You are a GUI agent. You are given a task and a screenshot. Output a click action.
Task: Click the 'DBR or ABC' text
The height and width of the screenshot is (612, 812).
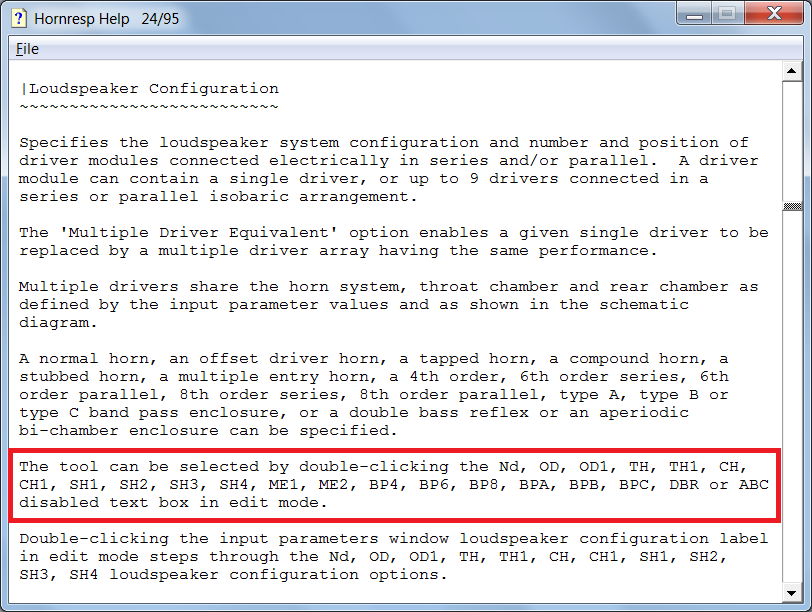(x=719, y=485)
